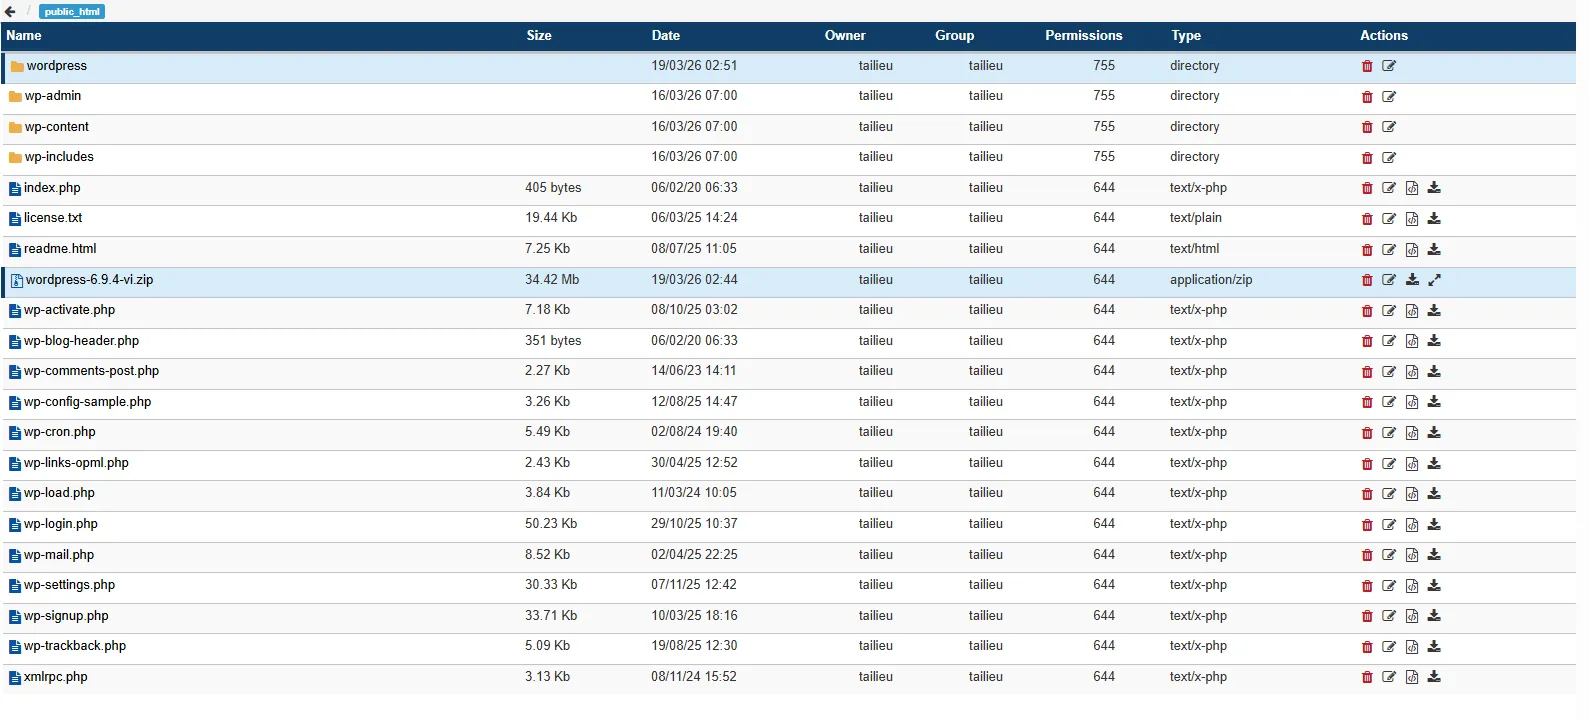The height and width of the screenshot is (720, 1589).
Task: Open code editor for index.php
Action: [x=1412, y=189]
